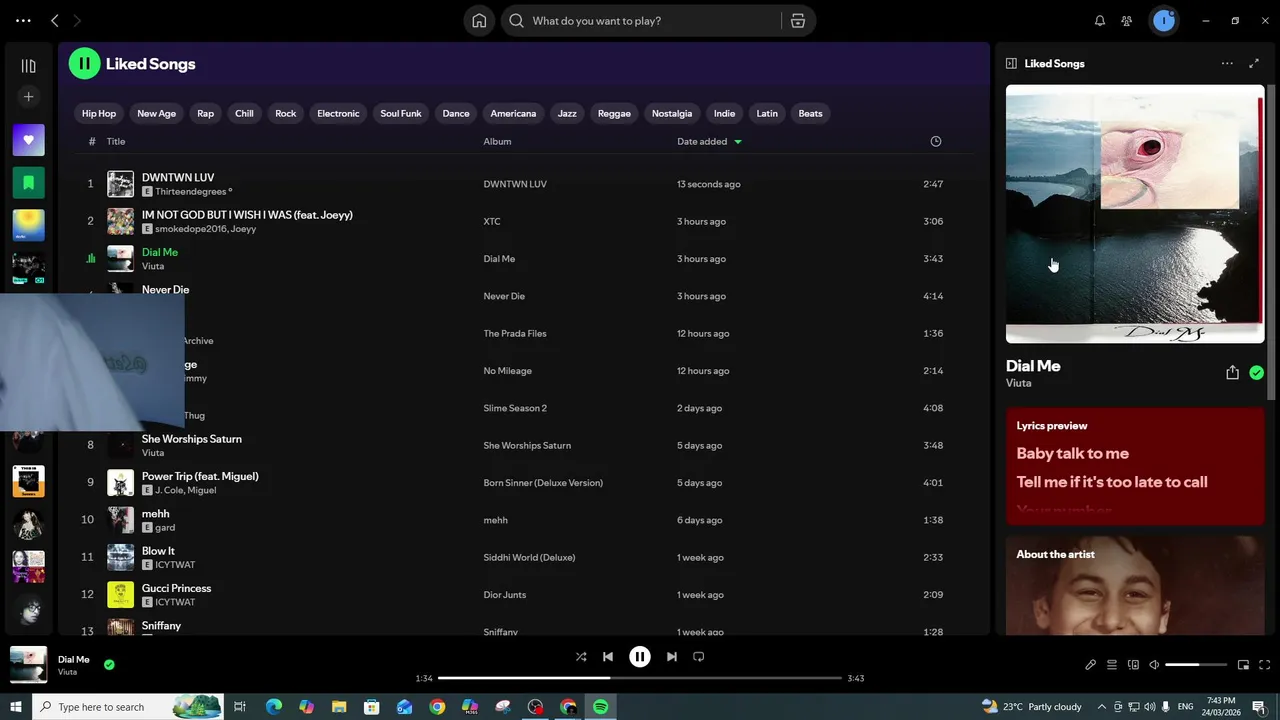Click Dial Me album art in panel
This screenshot has width=1280, height=720.
[x=1135, y=214]
